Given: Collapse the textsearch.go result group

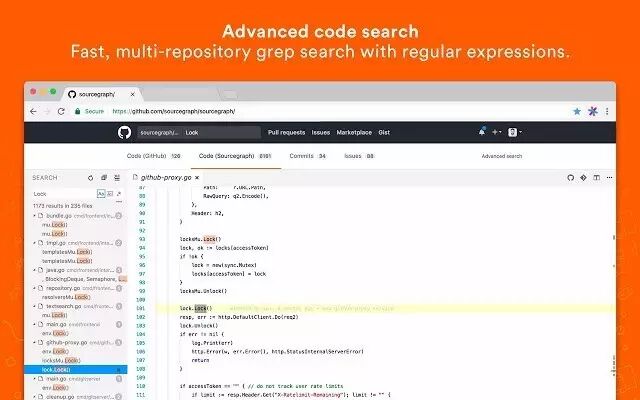Looking at the screenshot, I should 34,306.
